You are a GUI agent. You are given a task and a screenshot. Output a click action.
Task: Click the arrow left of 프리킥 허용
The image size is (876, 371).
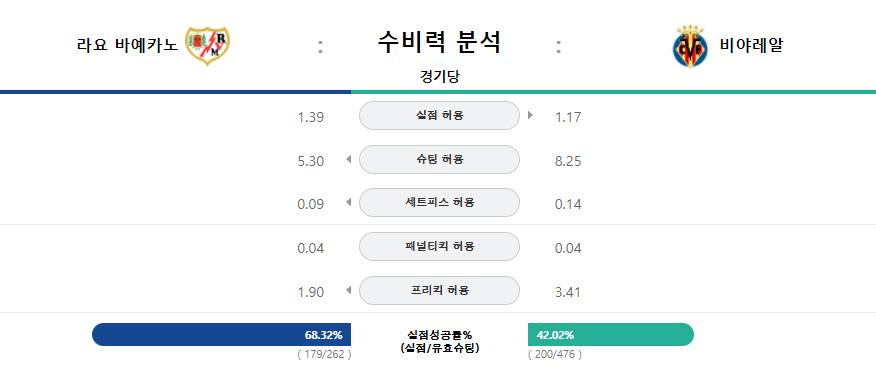pos(349,290)
